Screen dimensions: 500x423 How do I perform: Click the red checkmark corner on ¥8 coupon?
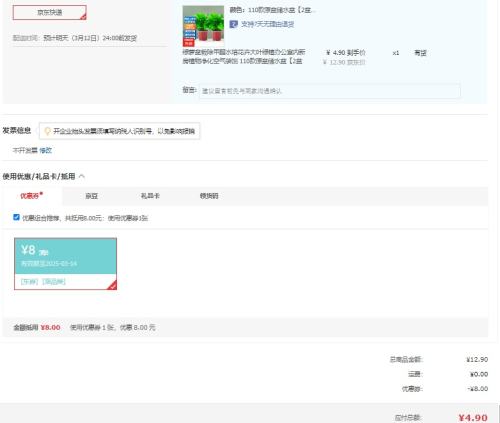113,286
